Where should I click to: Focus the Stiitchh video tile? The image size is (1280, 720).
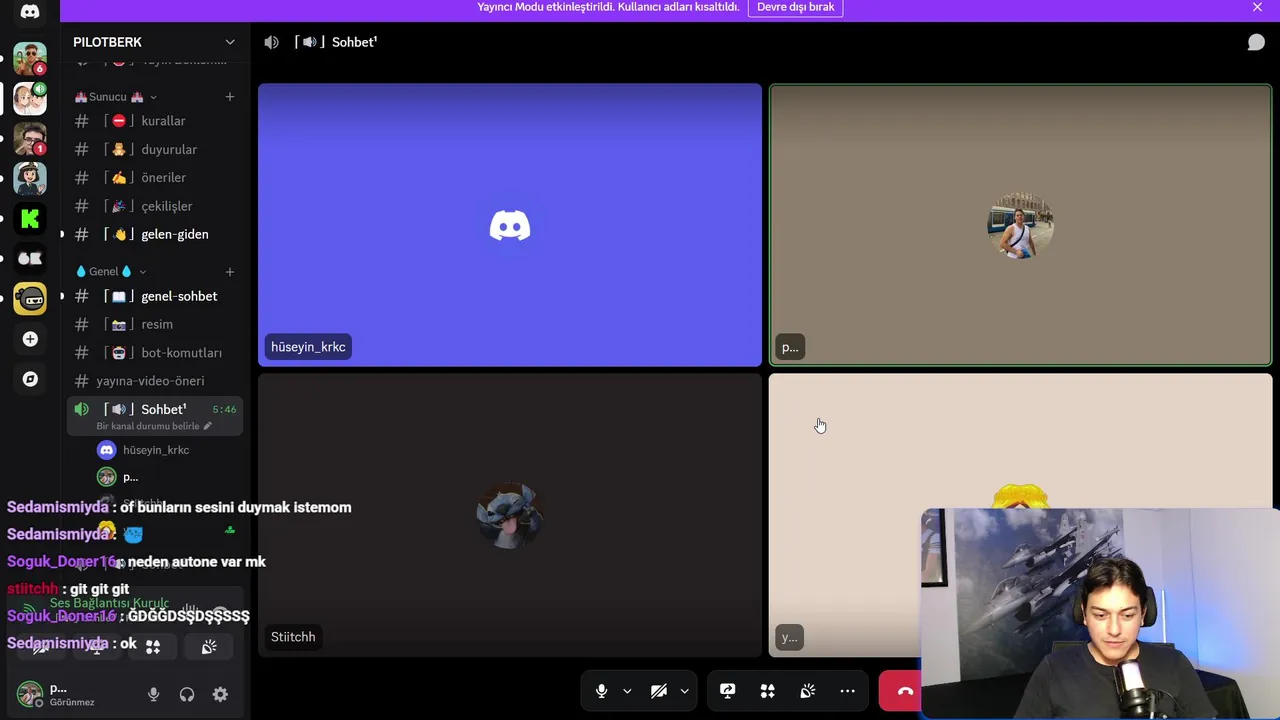(510, 515)
